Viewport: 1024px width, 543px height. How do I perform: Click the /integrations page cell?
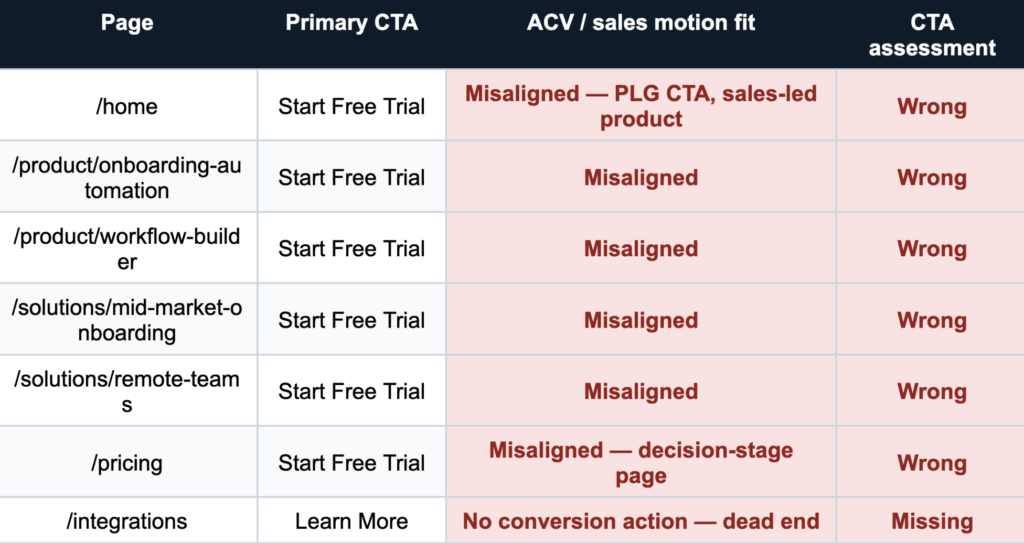tap(127, 521)
